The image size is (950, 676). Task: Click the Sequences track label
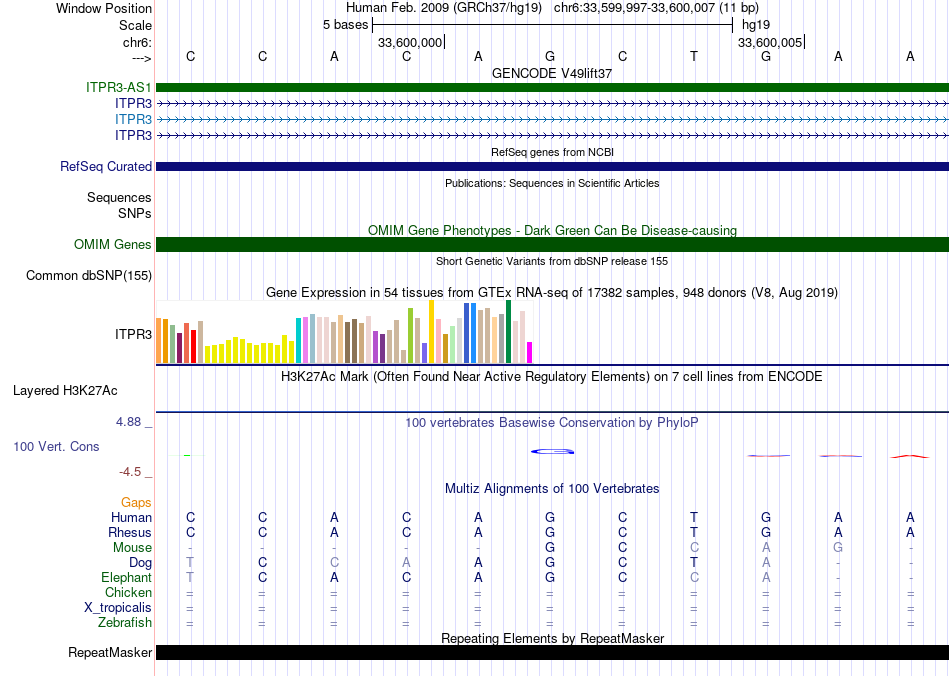[119, 197]
